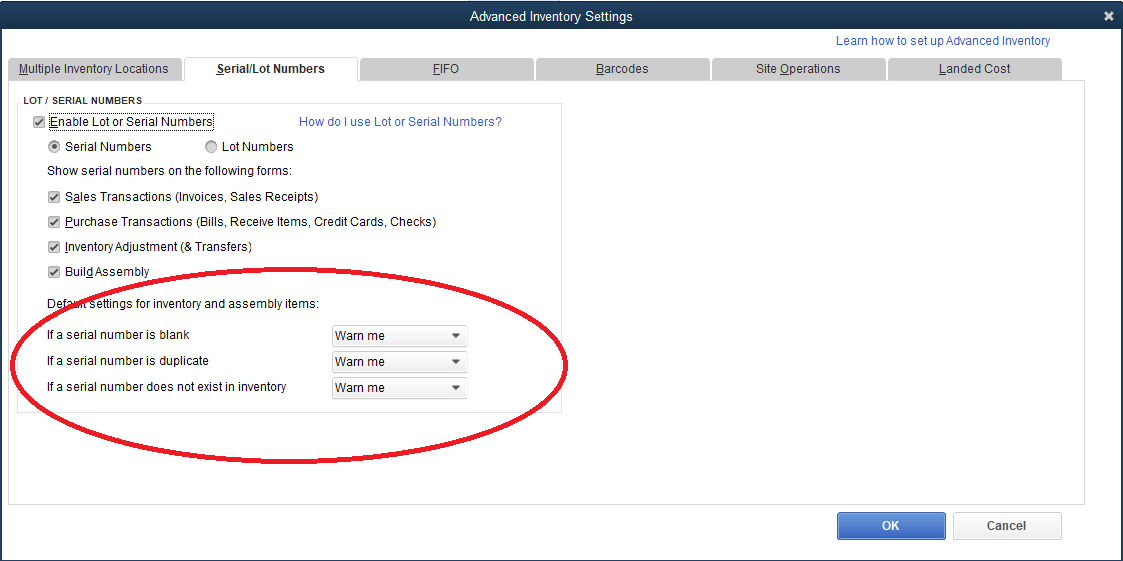Click Learn how to set up Advanced Inventory
The height and width of the screenshot is (561, 1123).
[942, 41]
